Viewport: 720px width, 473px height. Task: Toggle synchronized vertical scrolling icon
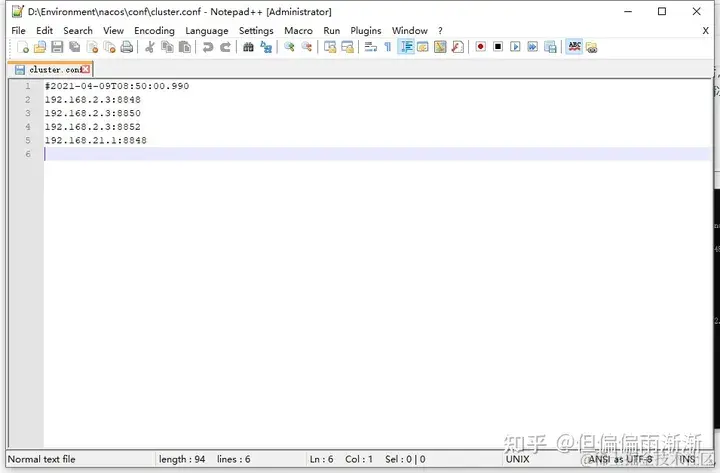(330, 47)
